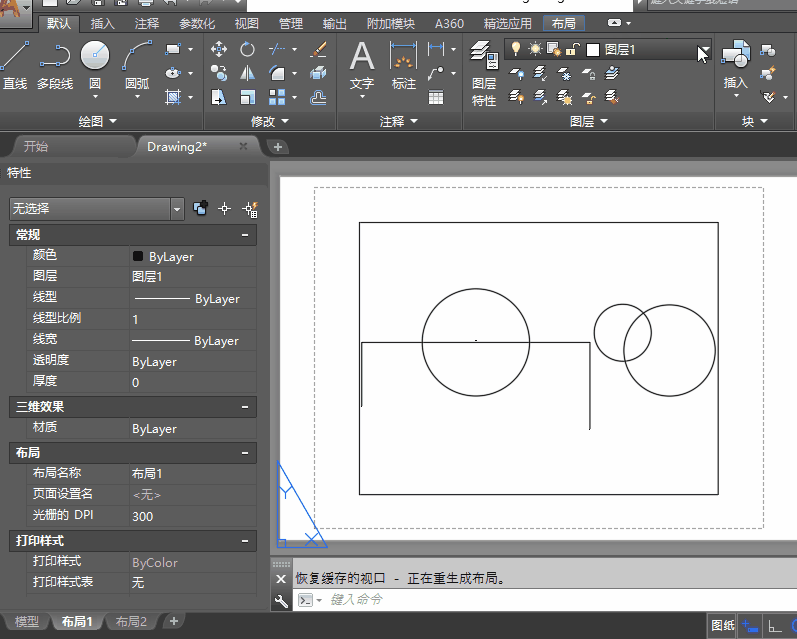Viewport: 797px width, 639px height.
Task: Click the Mirror tool icon
Action: coord(248,73)
